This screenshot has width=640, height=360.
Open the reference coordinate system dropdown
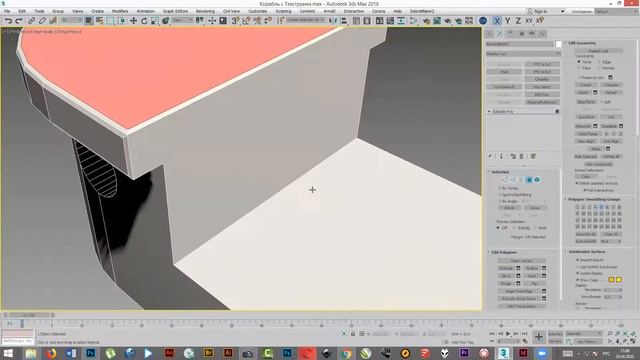(x=182, y=20)
